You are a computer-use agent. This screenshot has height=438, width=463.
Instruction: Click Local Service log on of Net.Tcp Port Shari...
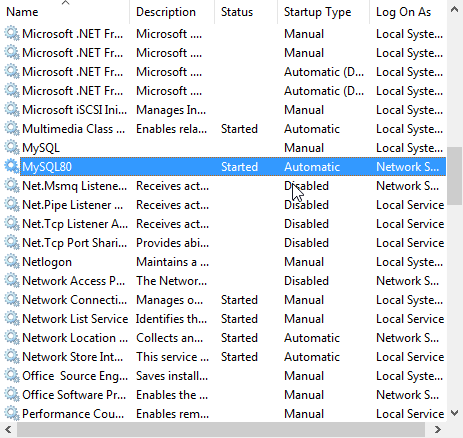pyautogui.click(x=410, y=243)
